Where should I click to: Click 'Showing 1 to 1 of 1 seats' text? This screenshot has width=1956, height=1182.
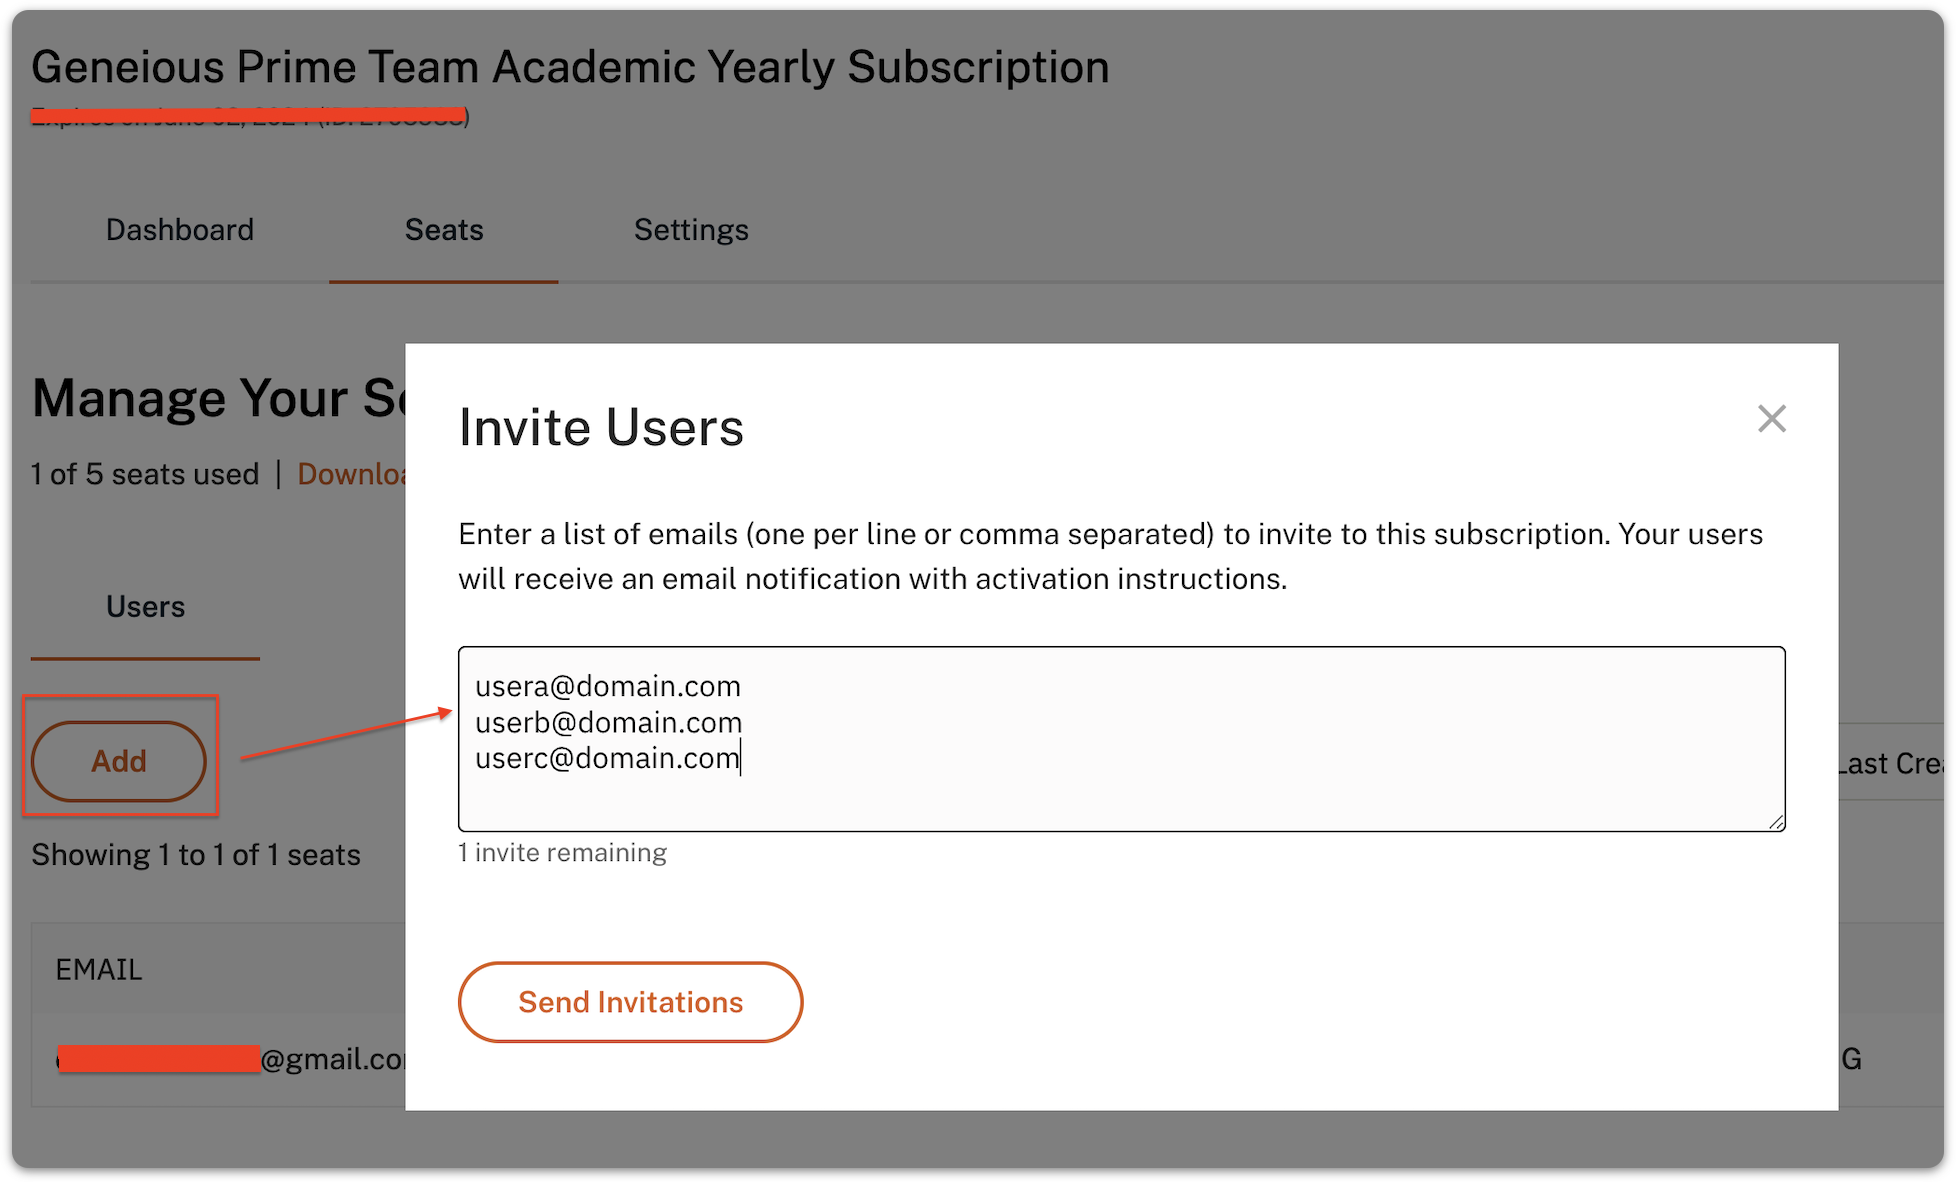tap(196, 855)
